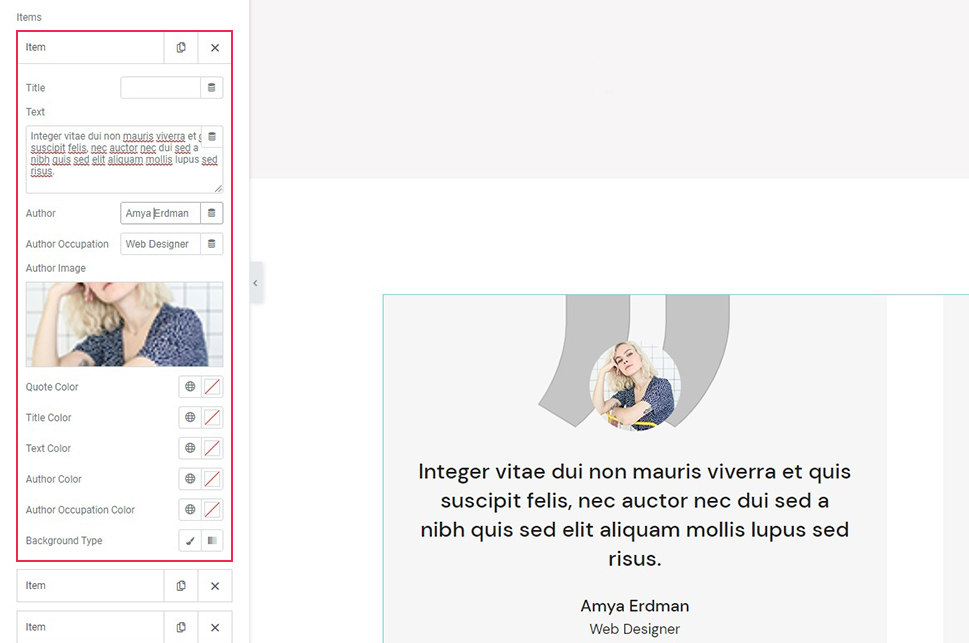
Task: Remove the first expanded Item
Action: click(214, 48)
